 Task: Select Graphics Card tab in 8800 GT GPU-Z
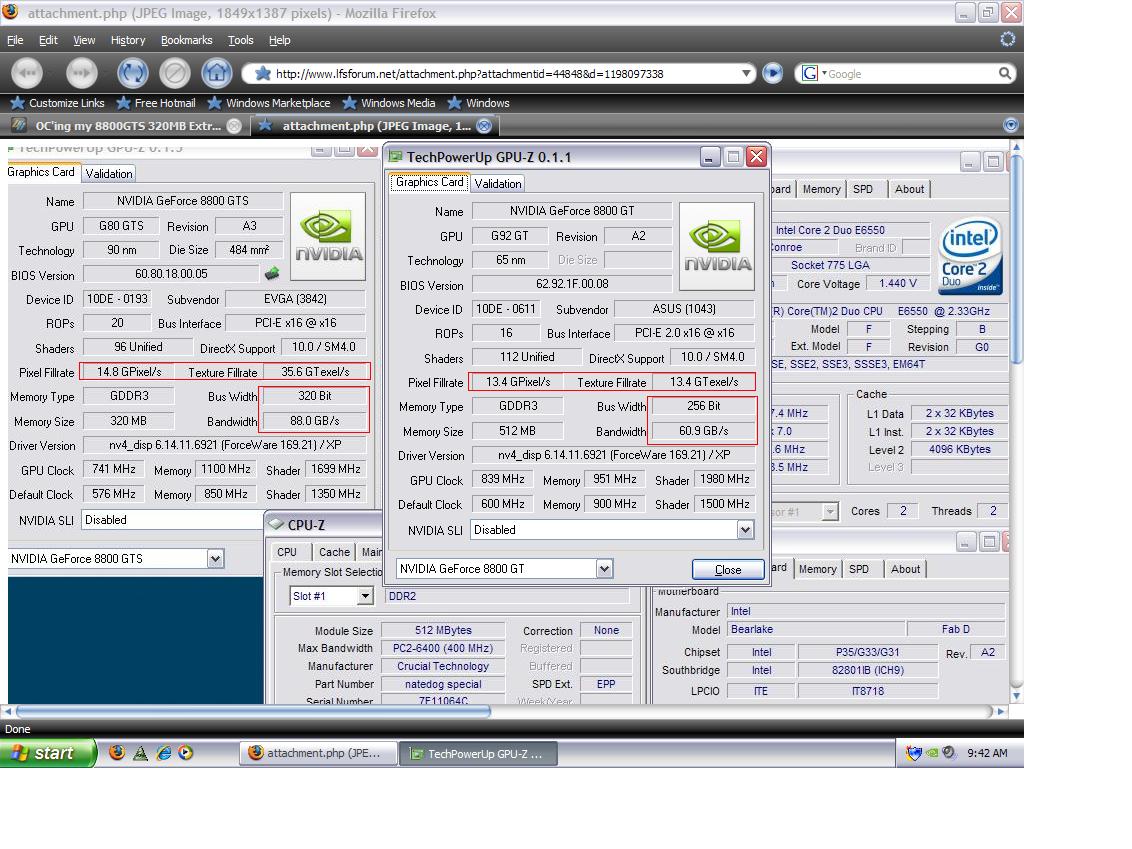point(430,182)
